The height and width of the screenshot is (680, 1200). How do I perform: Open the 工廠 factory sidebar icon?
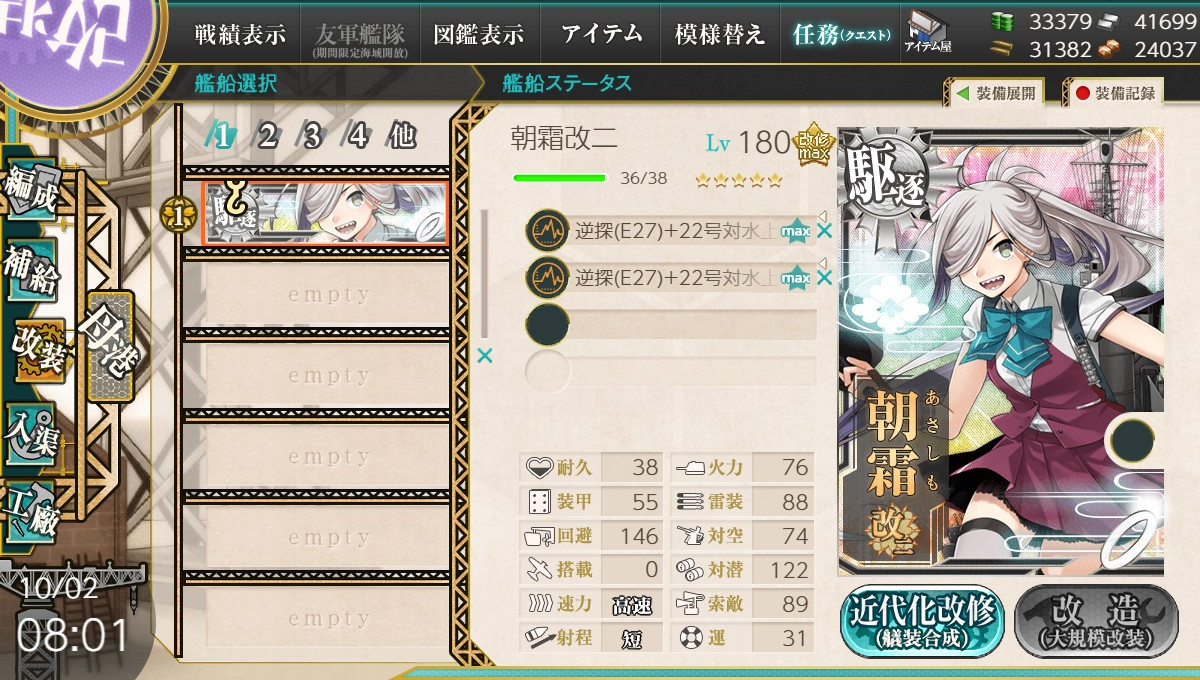[32, 514]
